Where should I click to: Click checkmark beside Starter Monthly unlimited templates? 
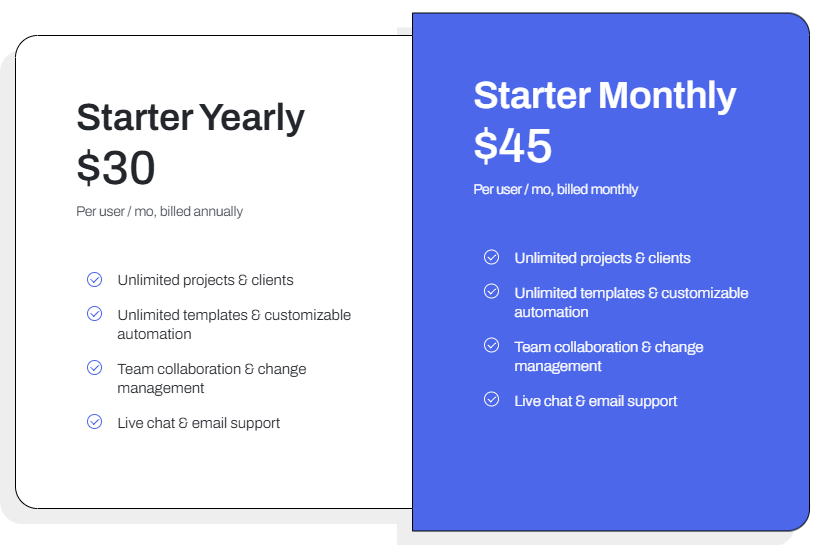tap(492, 291)
